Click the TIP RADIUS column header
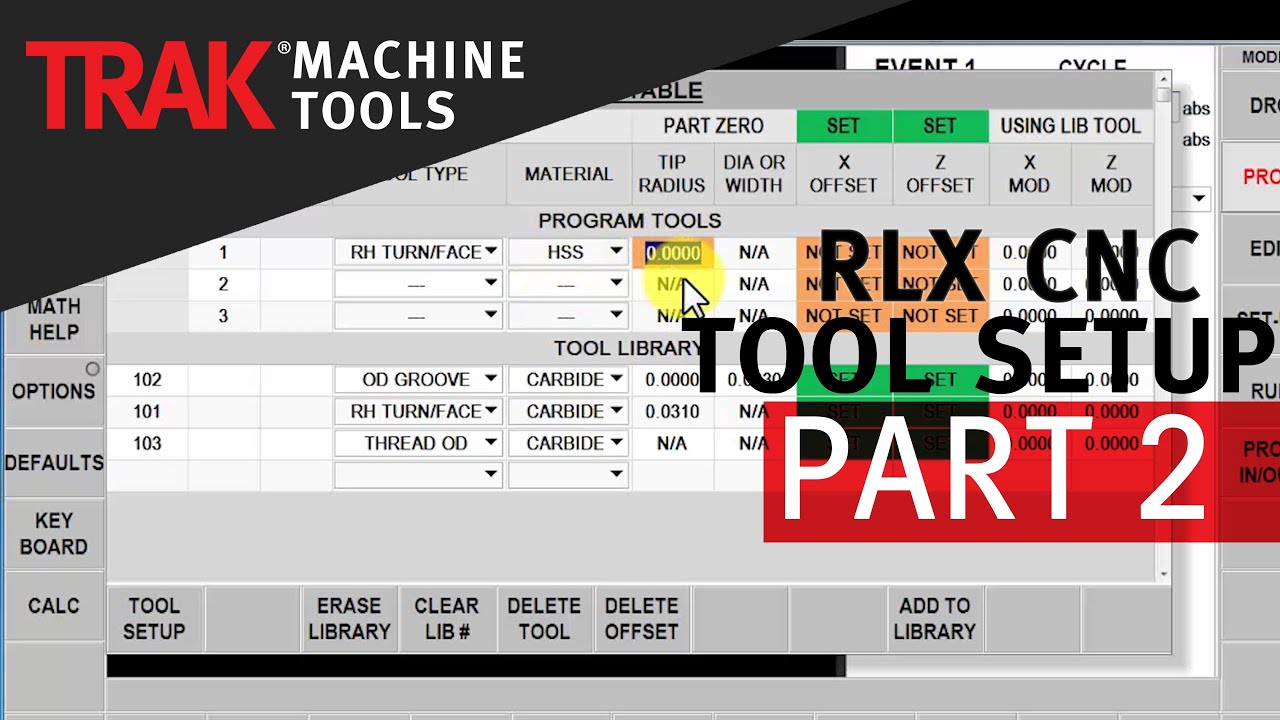The height and width of the screenshot is (720, 1280). (x=672, y=174)
